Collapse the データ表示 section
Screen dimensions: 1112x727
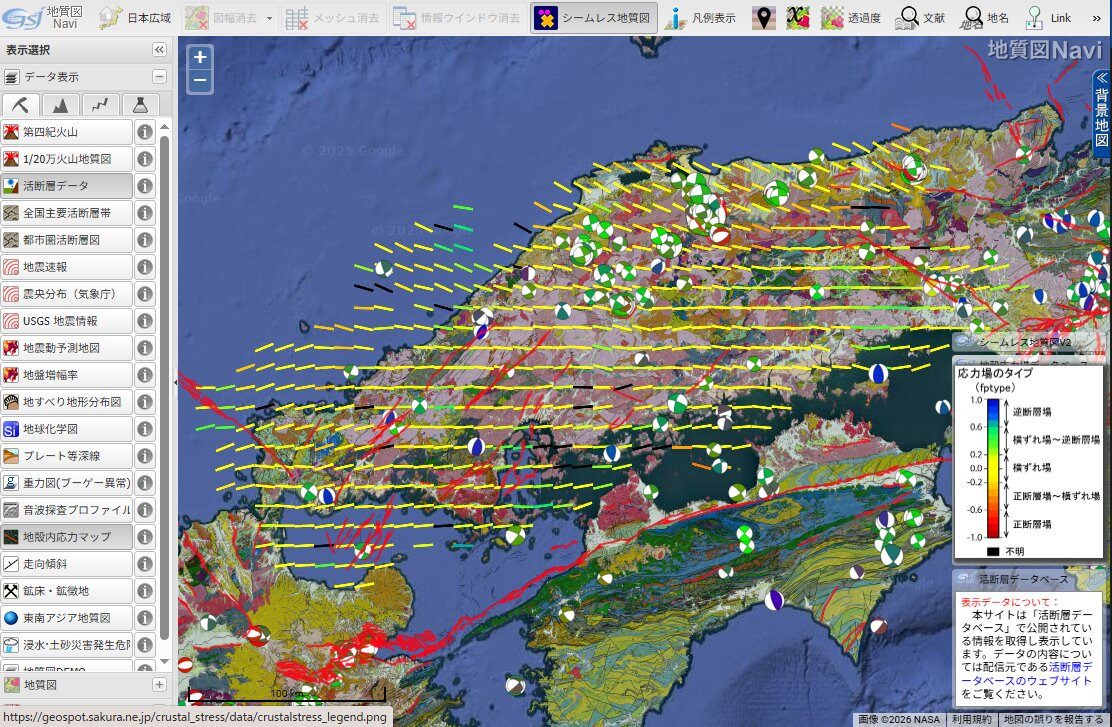coord(159,77)
